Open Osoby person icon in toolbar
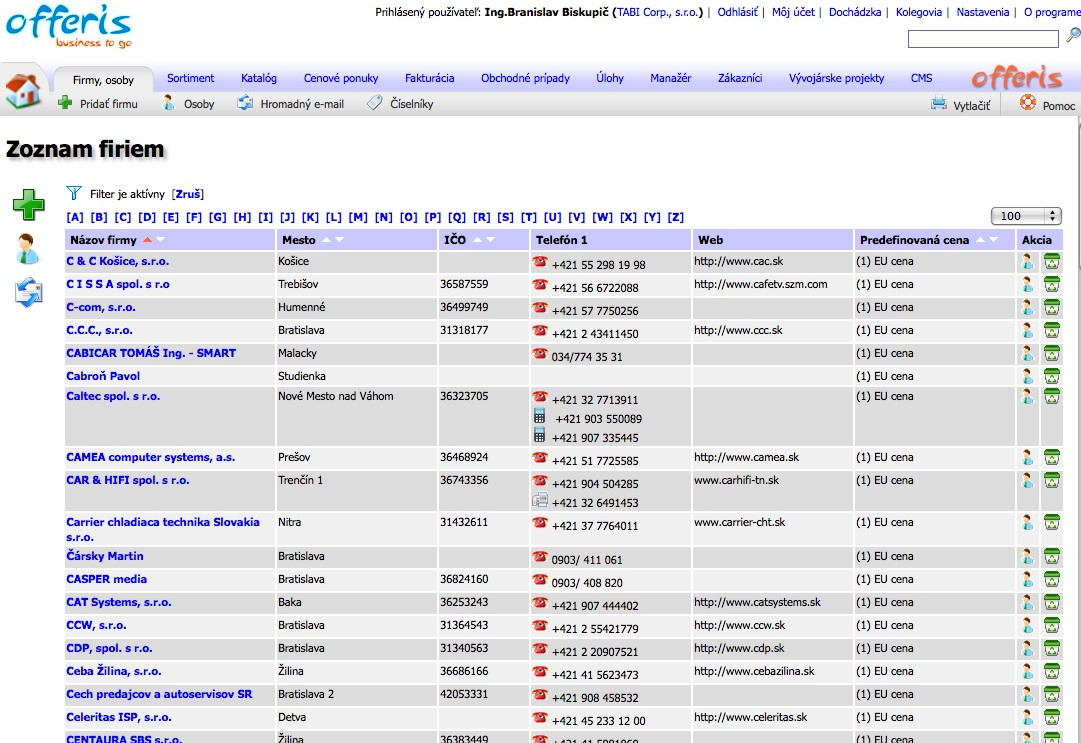This screenshot has height=743, width=1081. (x=169, y=103)
